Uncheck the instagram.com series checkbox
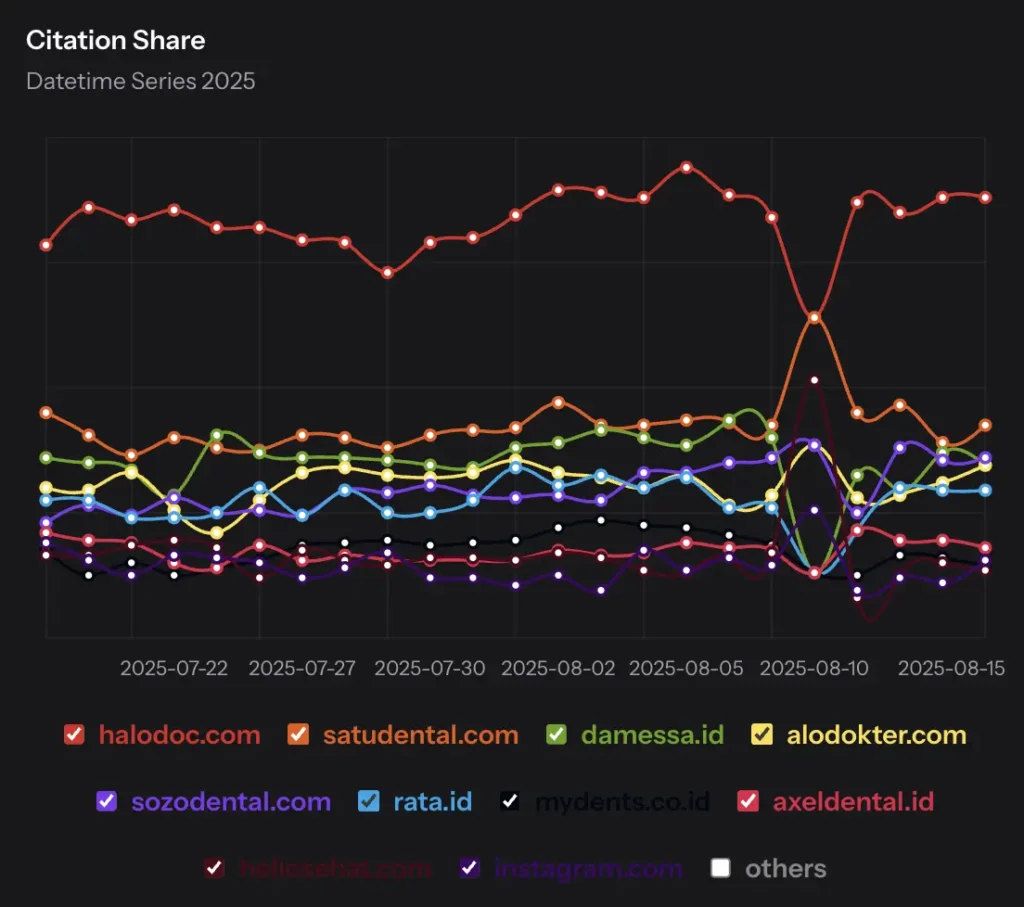This screenshot has height=907, width=1024. click(470, 868)
